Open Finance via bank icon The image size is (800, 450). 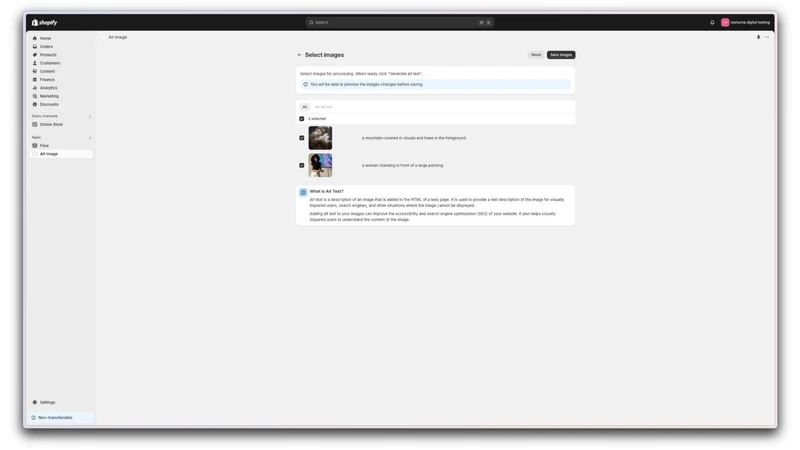click(35, 80)
